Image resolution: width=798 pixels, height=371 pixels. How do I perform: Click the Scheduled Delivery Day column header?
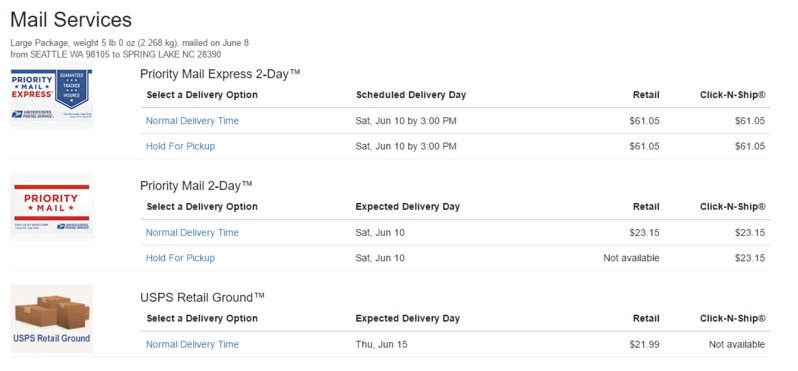point(411,95)
